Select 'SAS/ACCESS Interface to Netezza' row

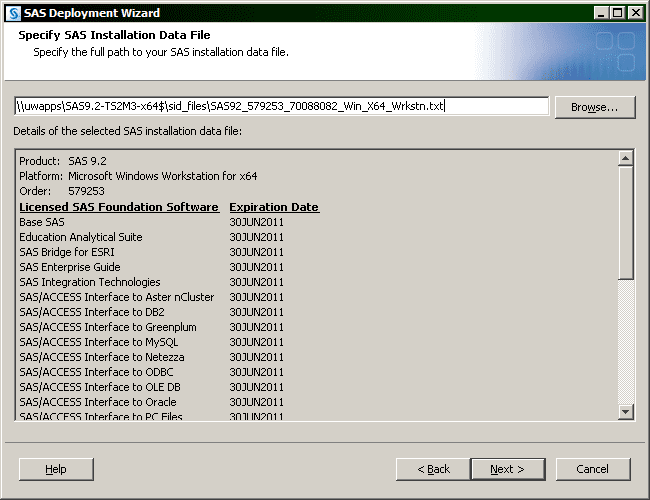[152, 357]
